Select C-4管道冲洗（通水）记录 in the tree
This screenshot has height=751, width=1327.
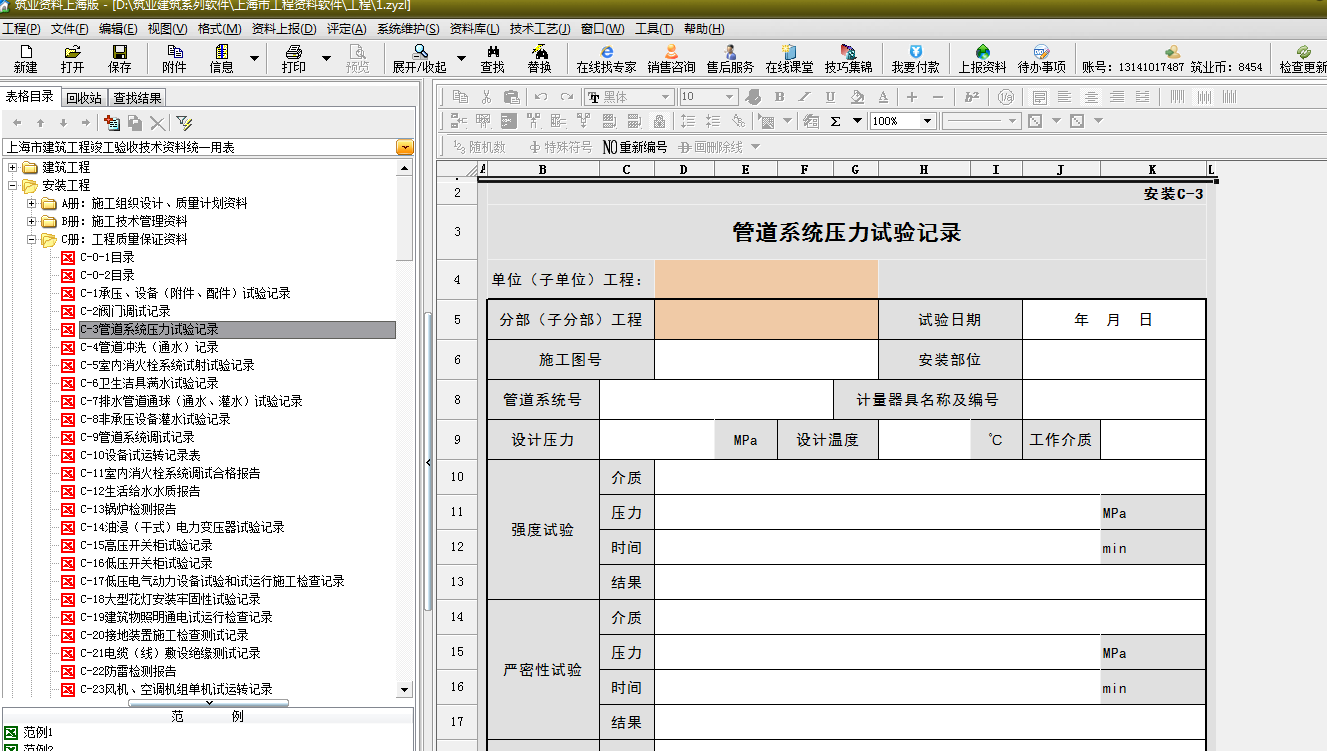point(149,347)
